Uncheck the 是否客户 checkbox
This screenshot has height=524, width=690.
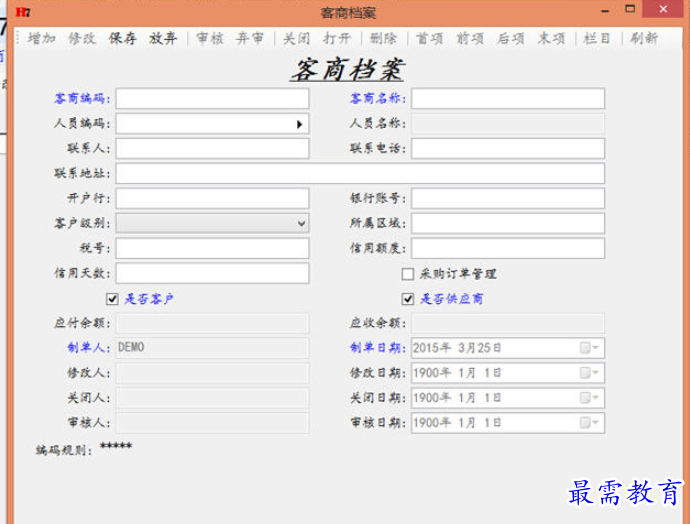(x=112, y=299)
